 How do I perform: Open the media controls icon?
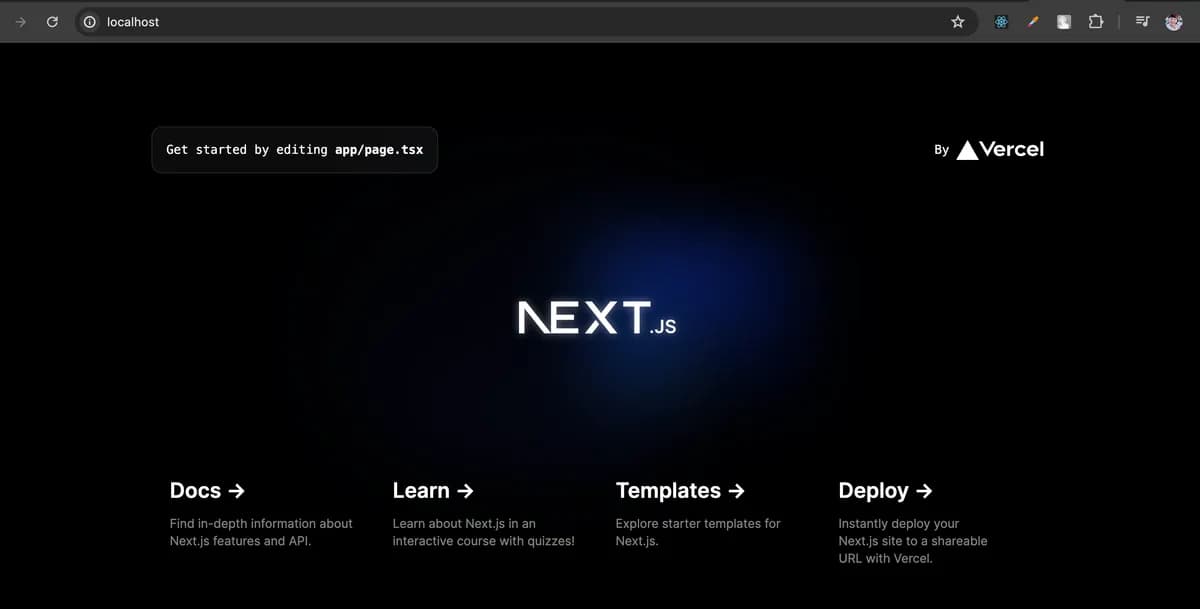(1142, 22)
